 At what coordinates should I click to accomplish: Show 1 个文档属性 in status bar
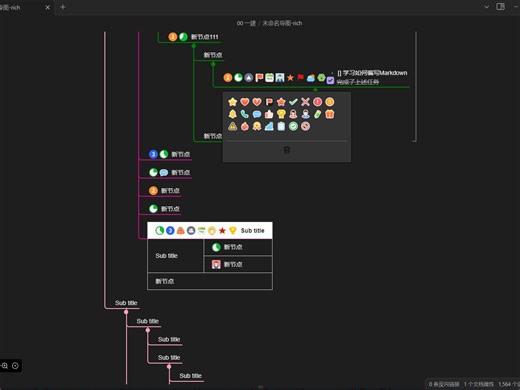479,384
